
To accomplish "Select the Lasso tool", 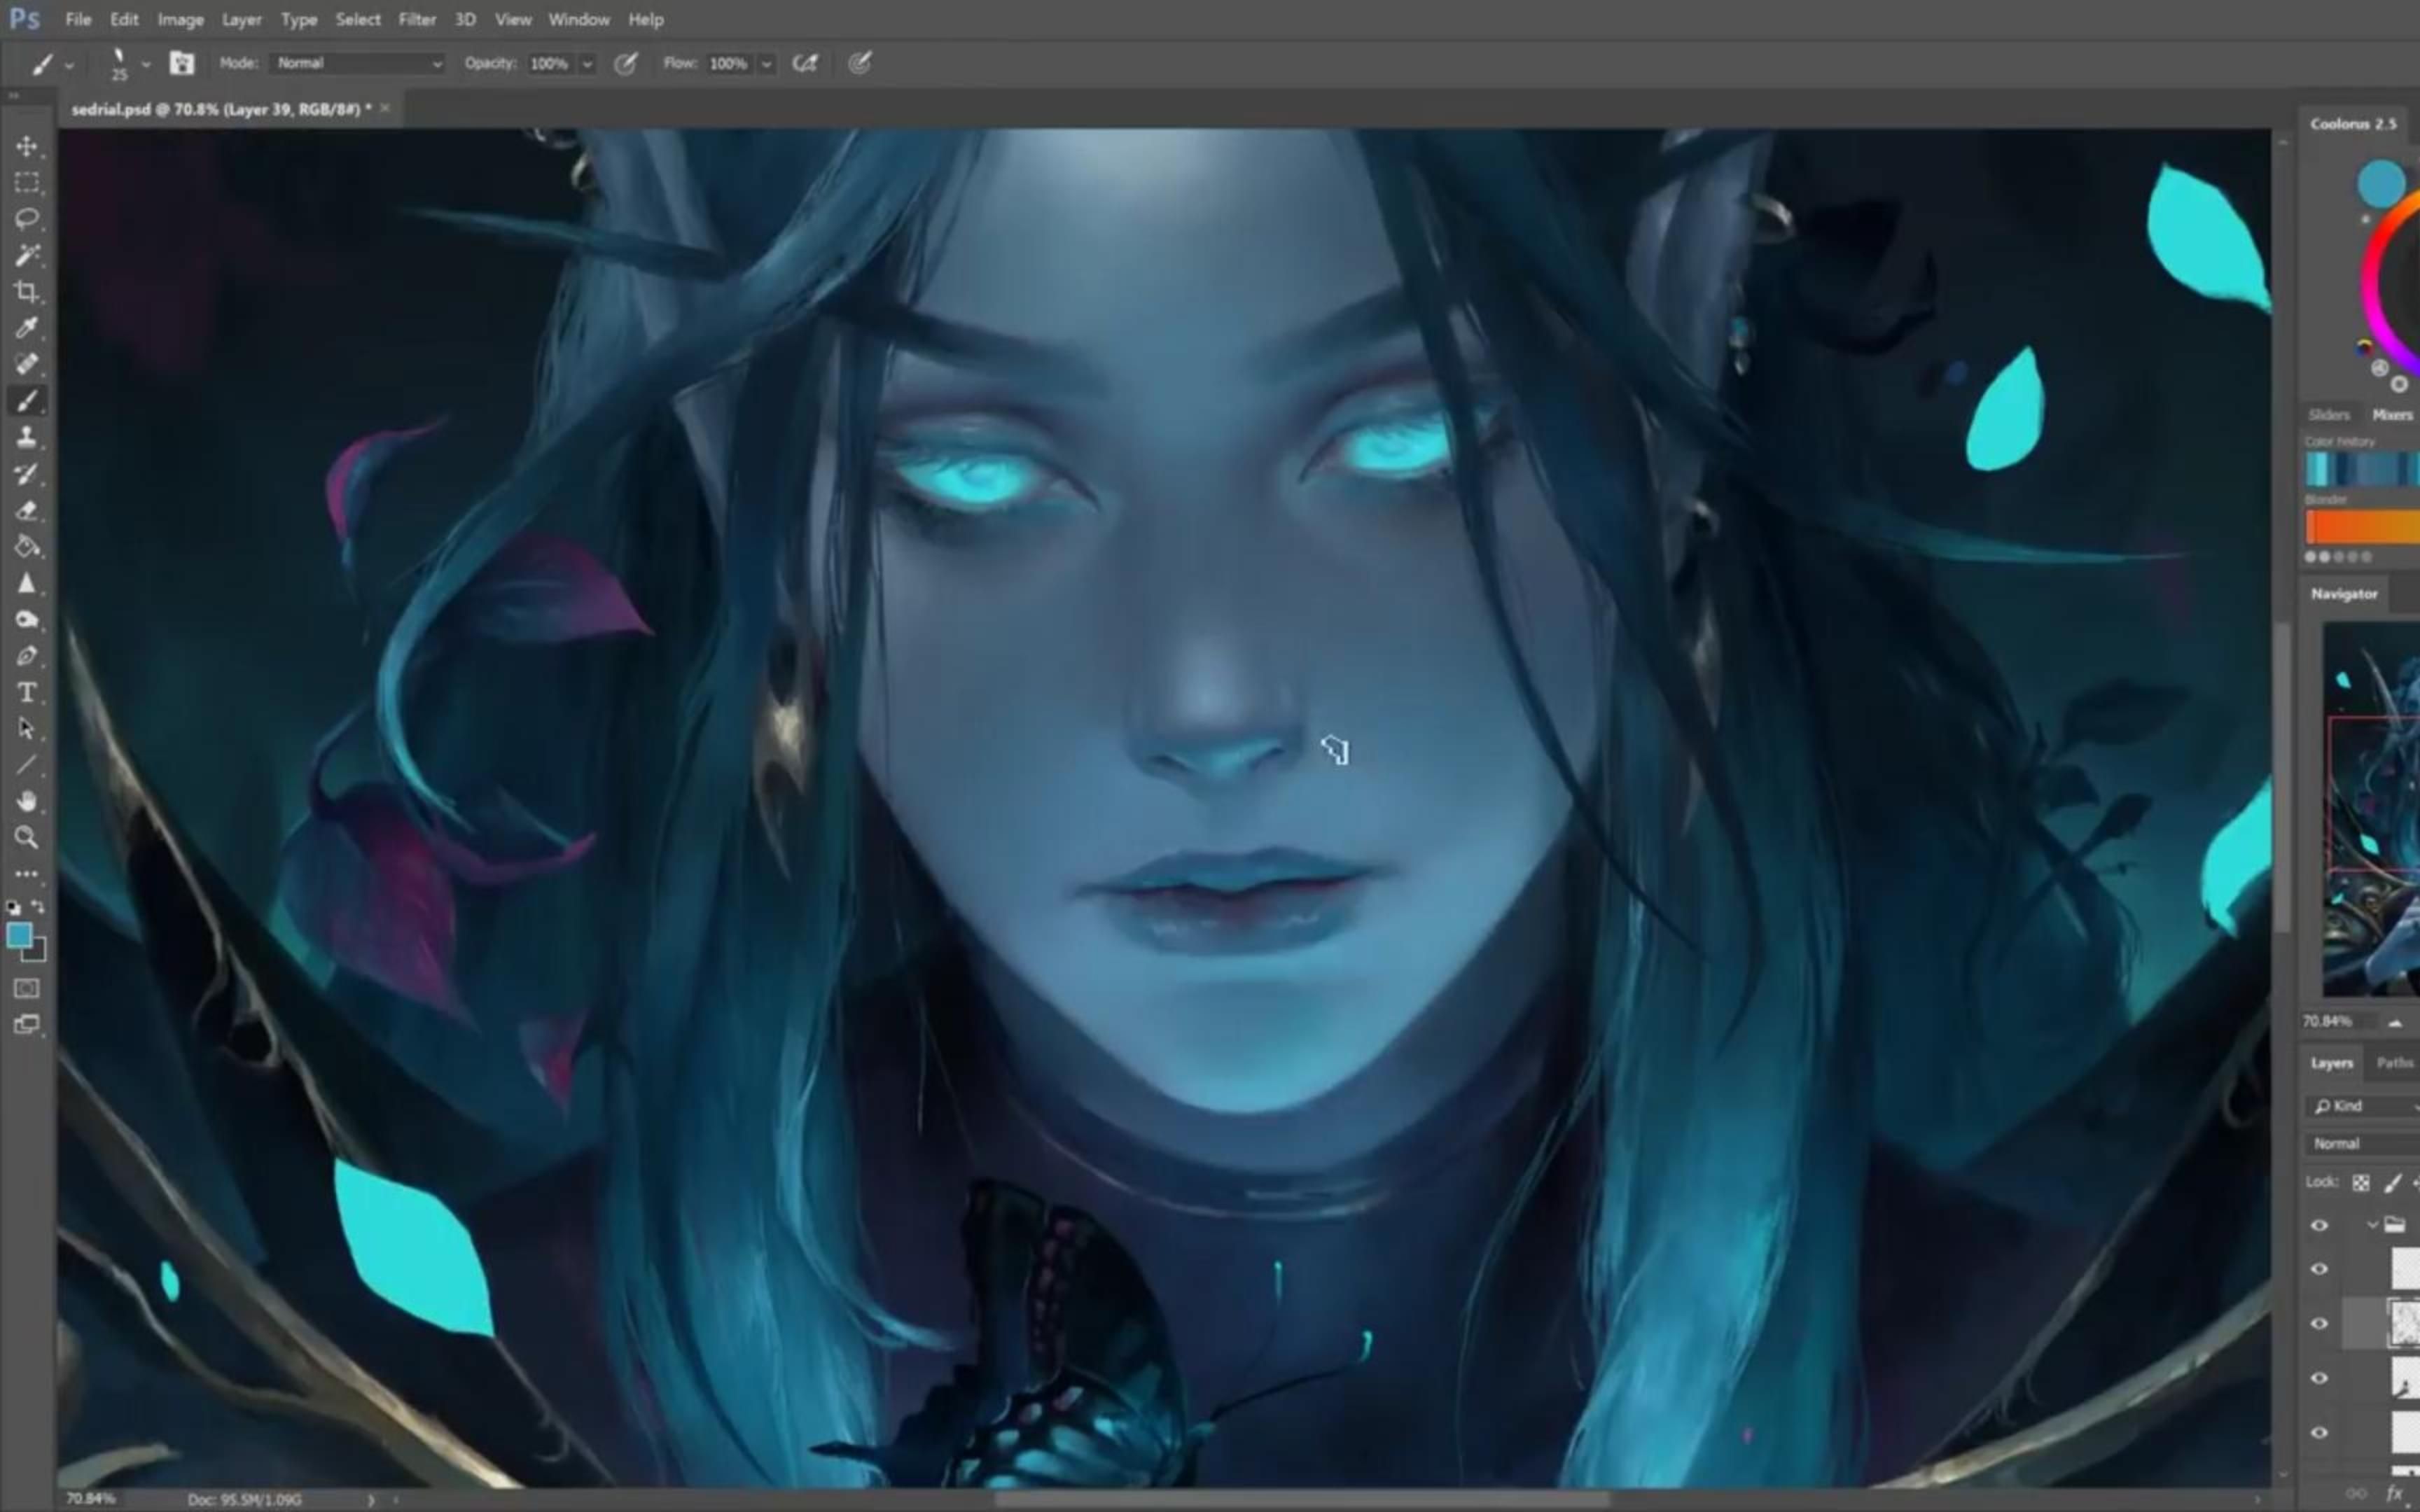I will coord(27,219).
